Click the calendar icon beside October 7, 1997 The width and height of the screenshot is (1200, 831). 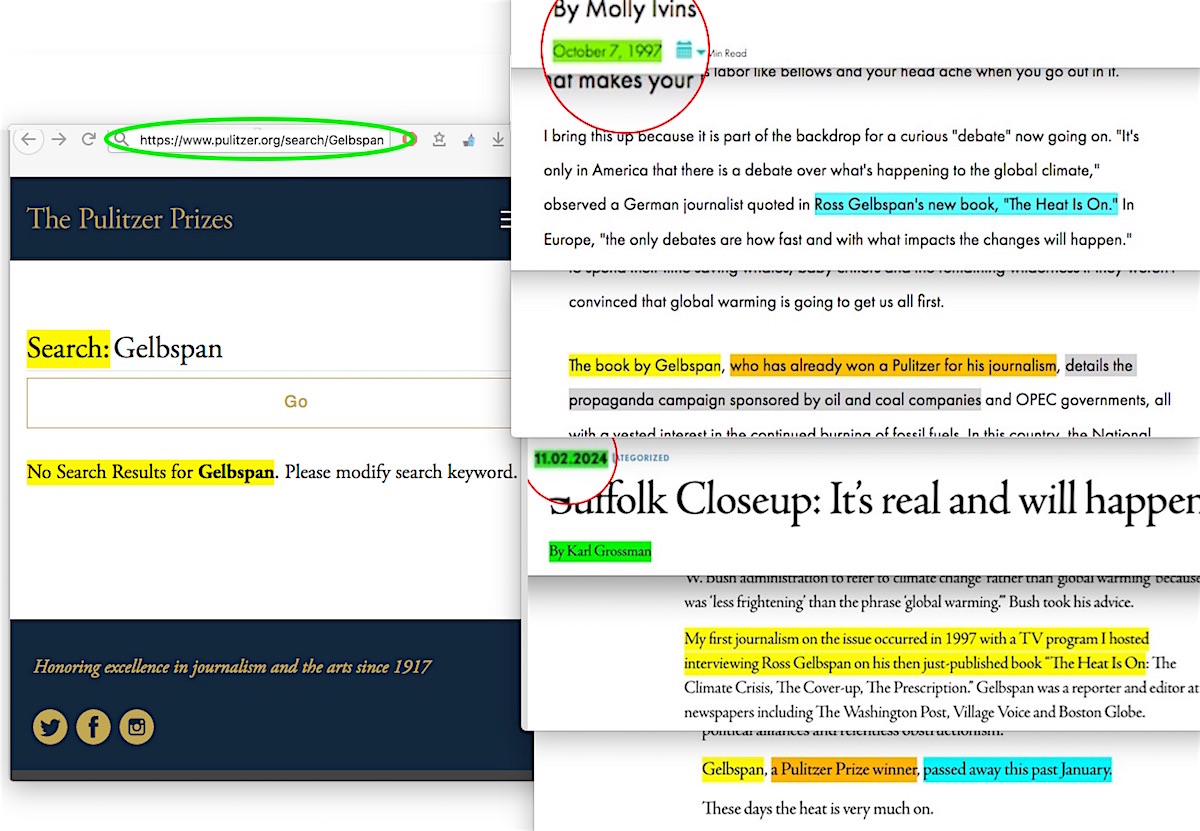pos(684,49)
